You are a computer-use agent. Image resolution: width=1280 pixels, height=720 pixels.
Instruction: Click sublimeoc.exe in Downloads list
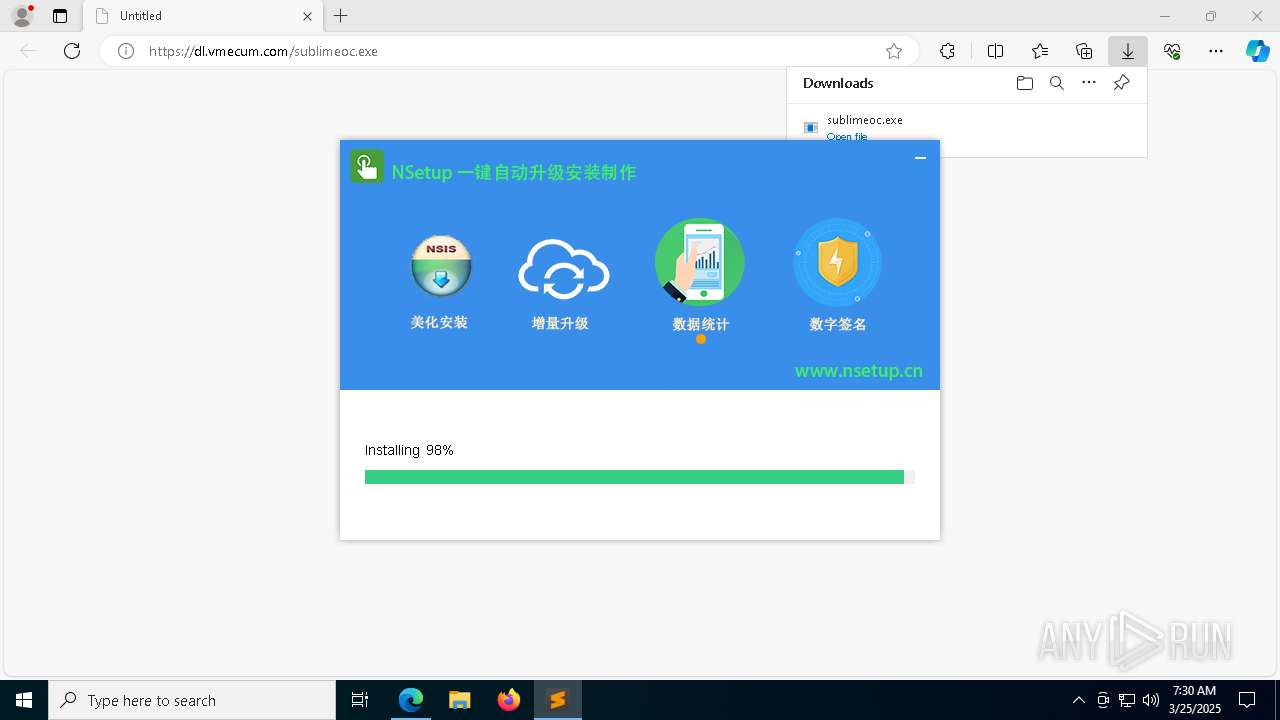(865, 120)
